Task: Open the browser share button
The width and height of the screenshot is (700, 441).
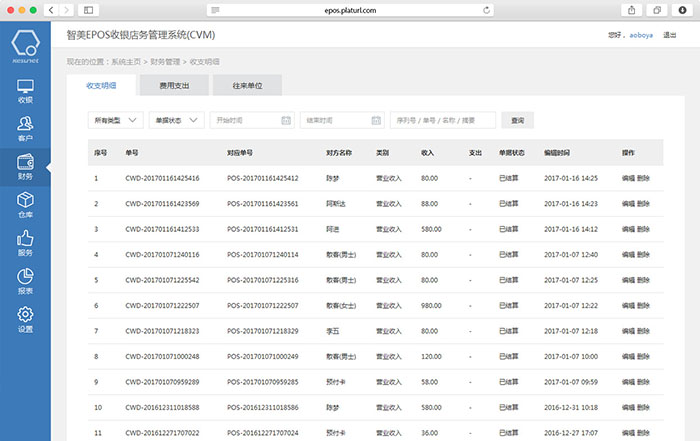Action: click(632, 10)
